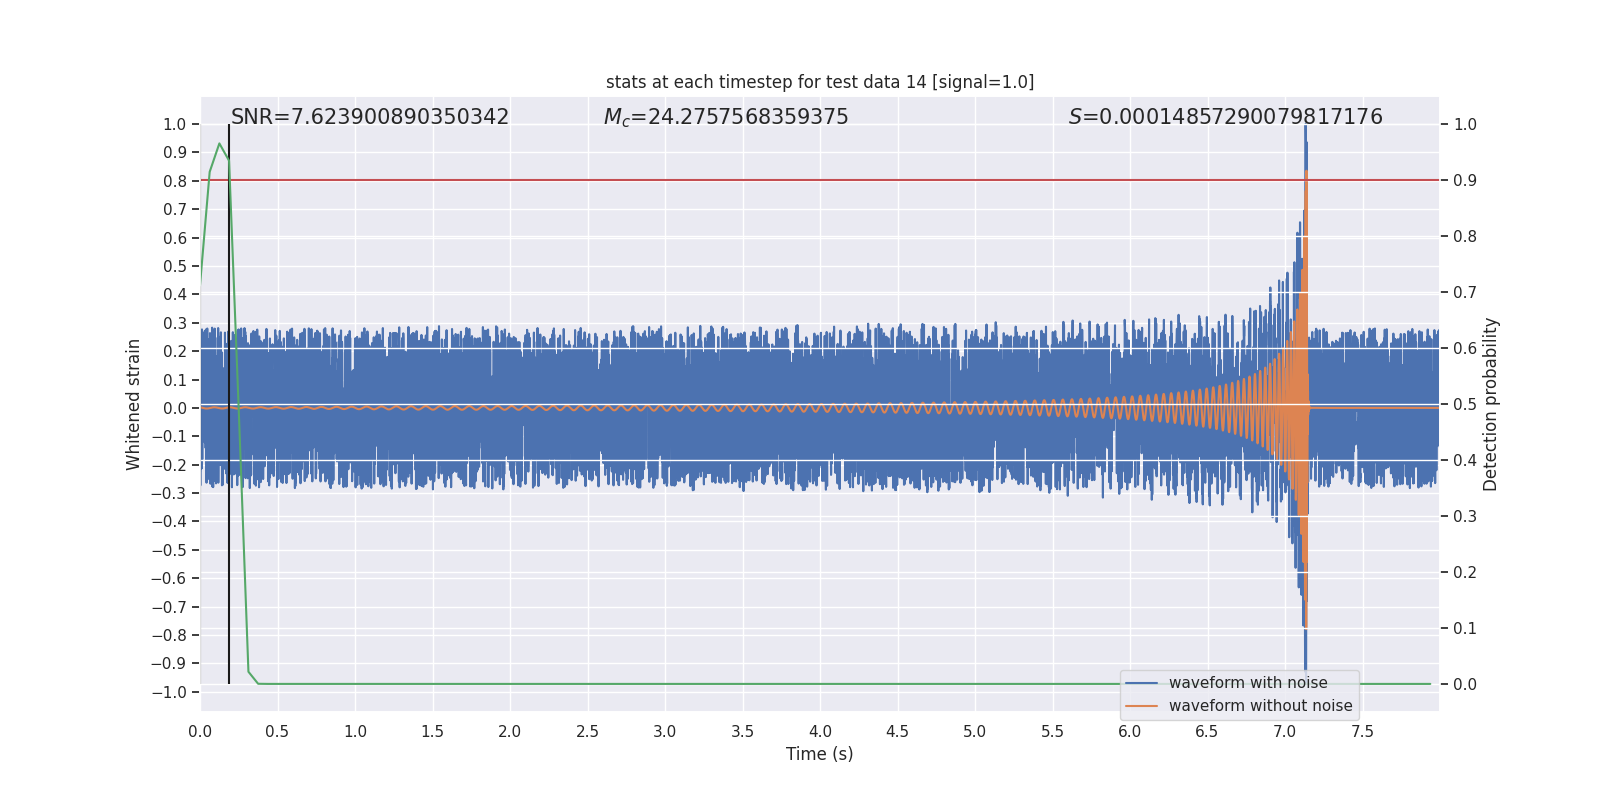This screenshot has width=1600, height=800.
Task: Click the 4.0 tick label on time axis
Action: 820,732
